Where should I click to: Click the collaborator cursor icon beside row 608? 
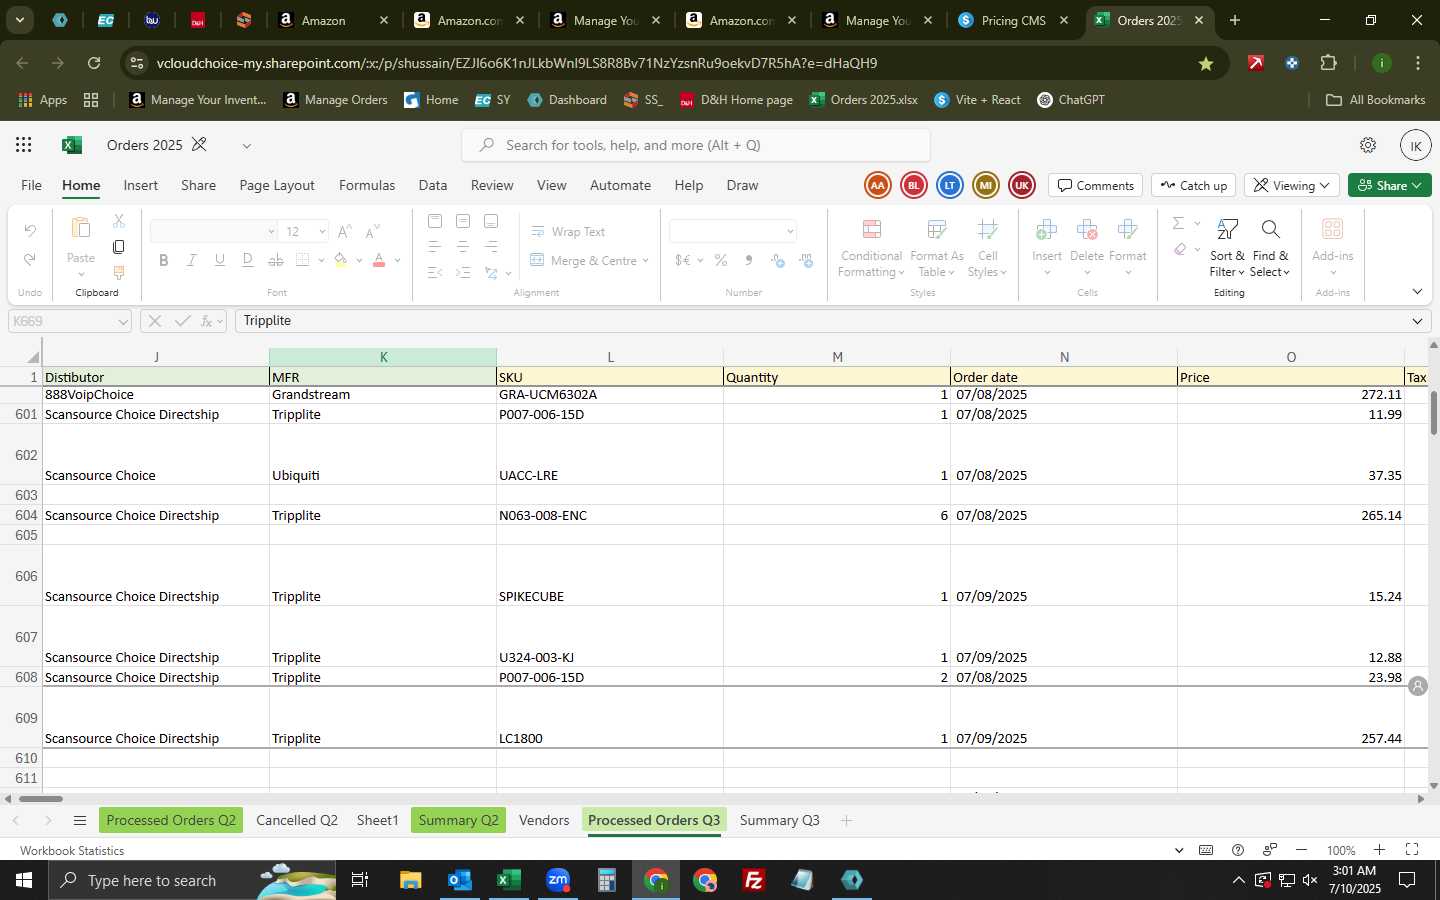click(x=1417, y=686)
